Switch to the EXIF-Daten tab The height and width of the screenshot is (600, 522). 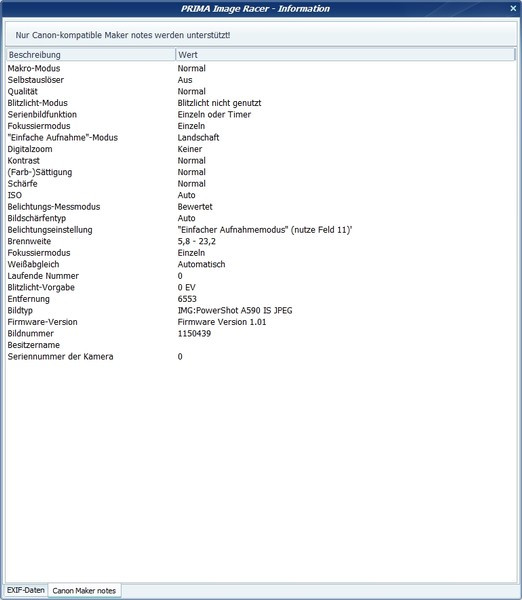tap(26, 590)
